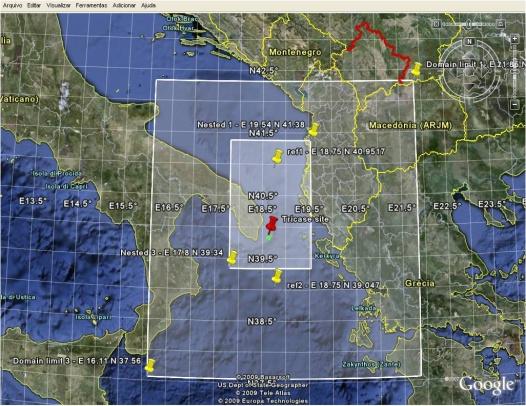Open the Ajuda menu

148,5
